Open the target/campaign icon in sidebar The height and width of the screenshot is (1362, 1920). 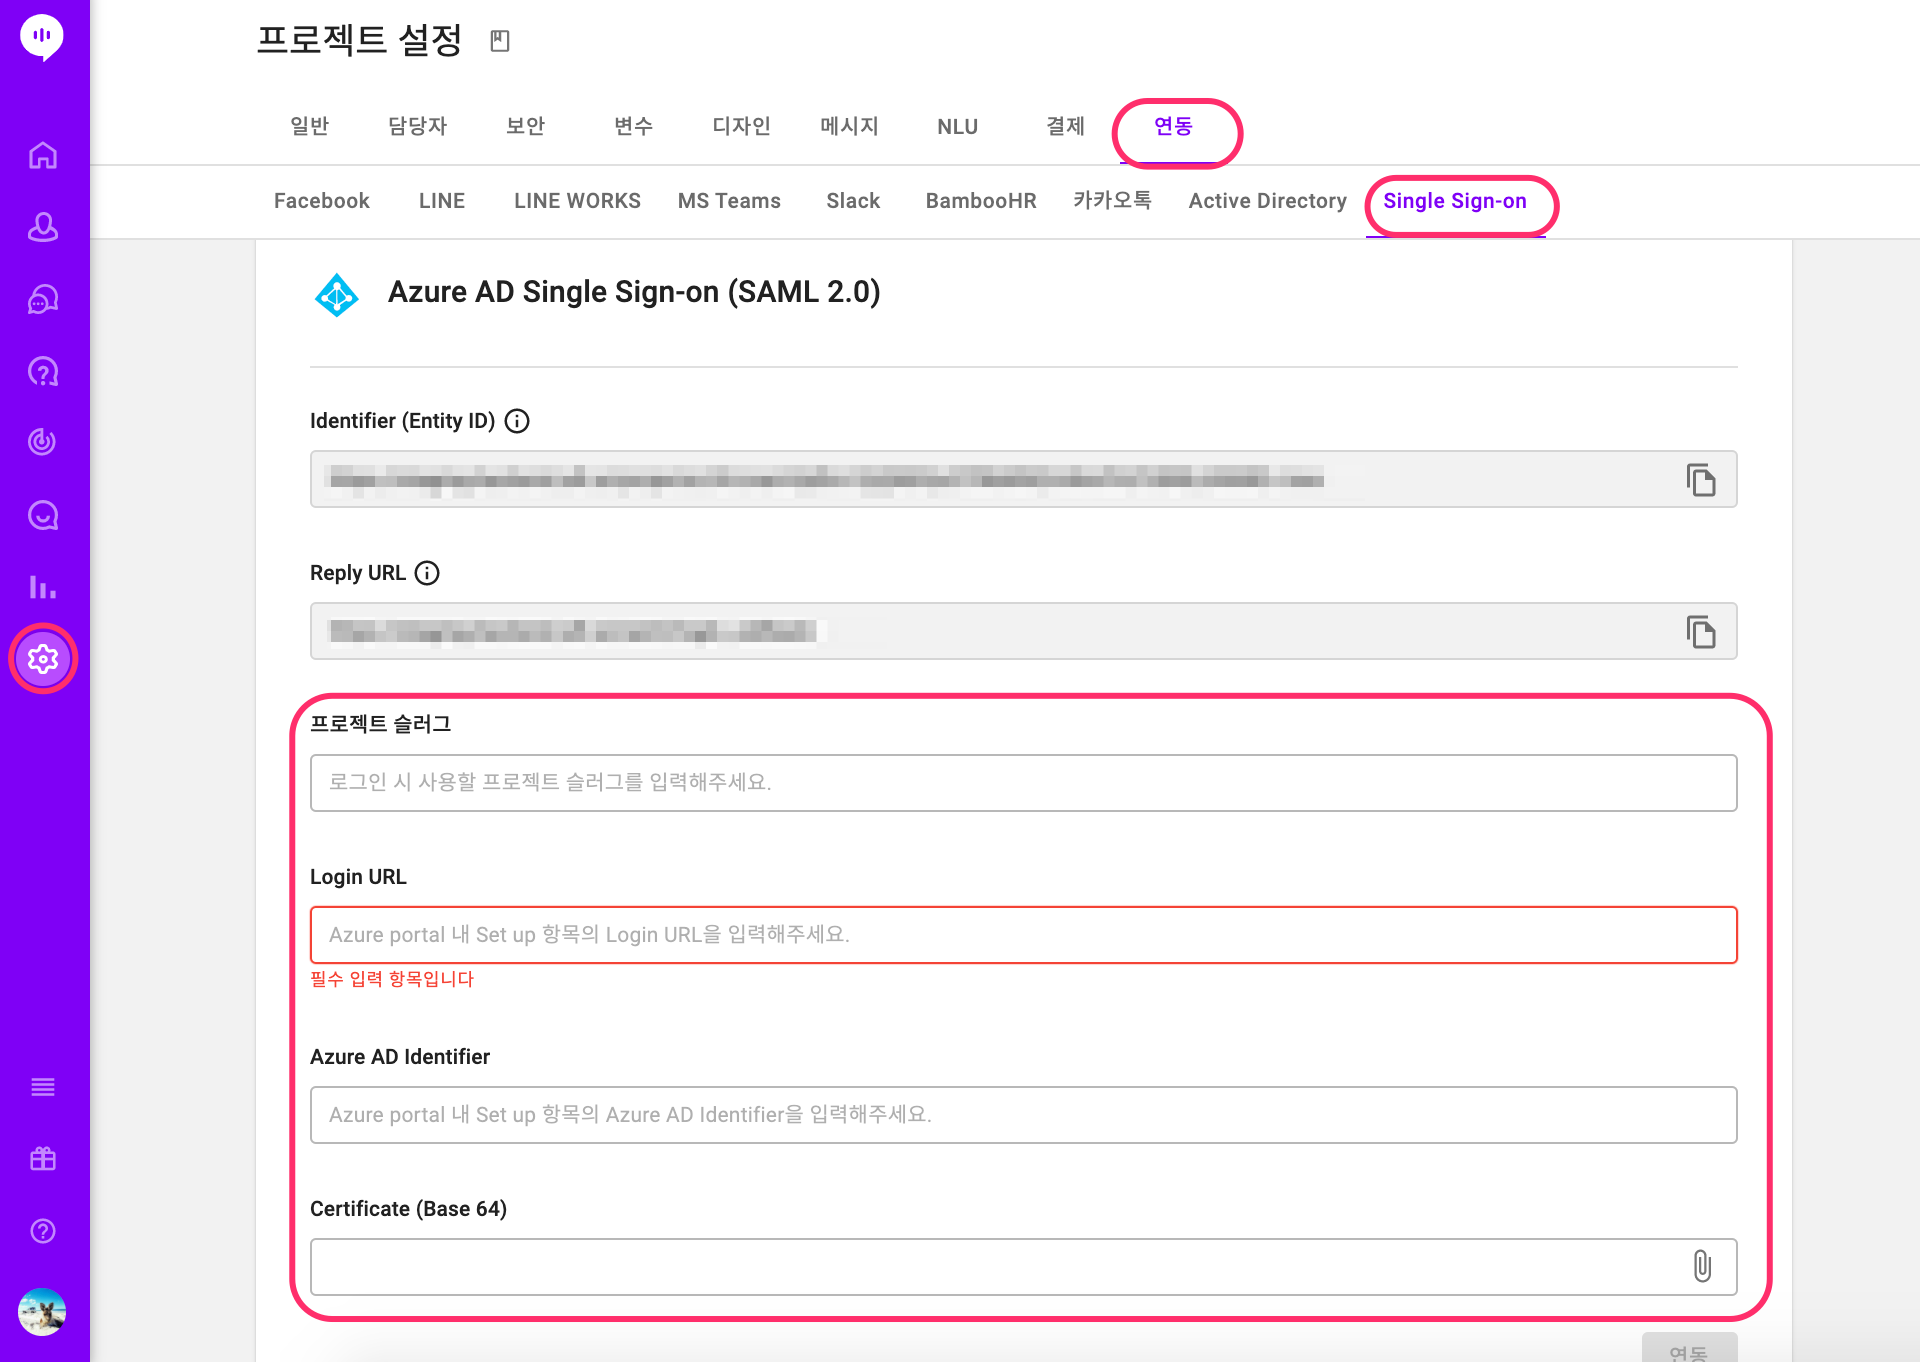42,442
